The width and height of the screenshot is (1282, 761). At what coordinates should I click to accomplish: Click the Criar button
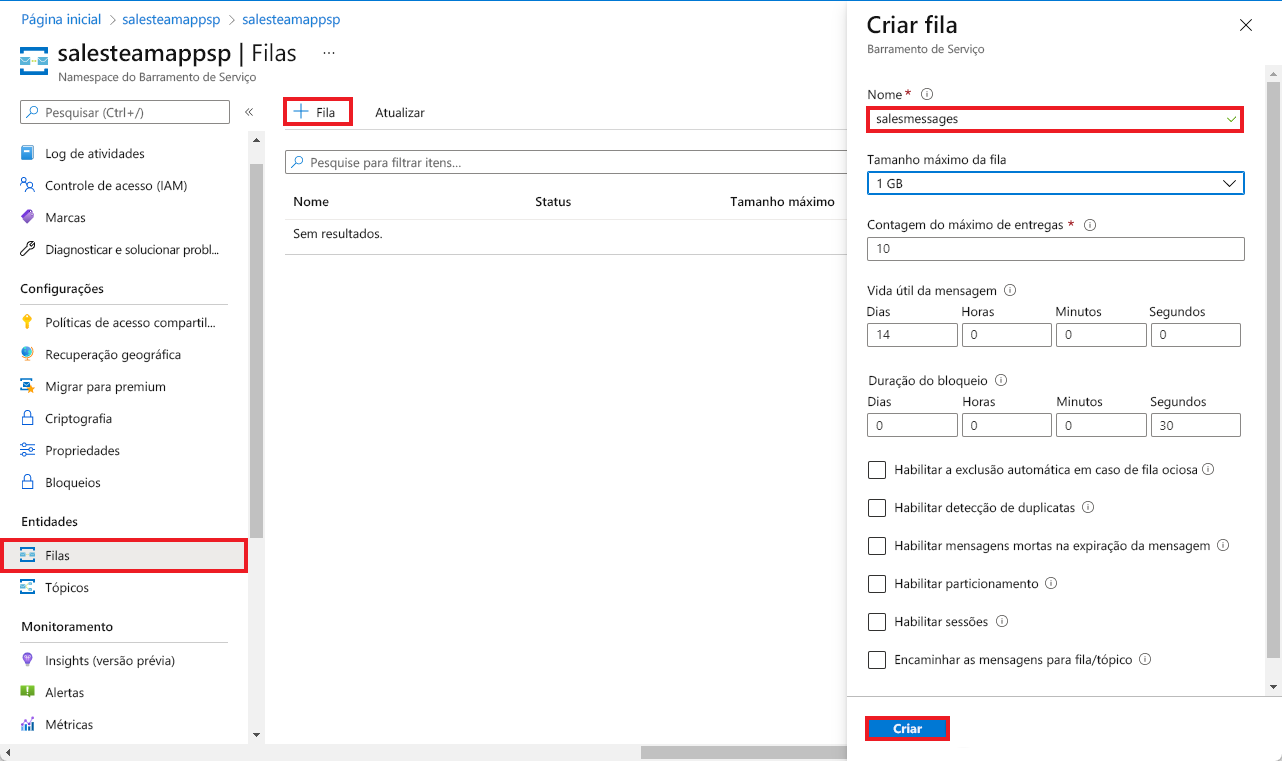pyautogui.click(x=907, y=729)
